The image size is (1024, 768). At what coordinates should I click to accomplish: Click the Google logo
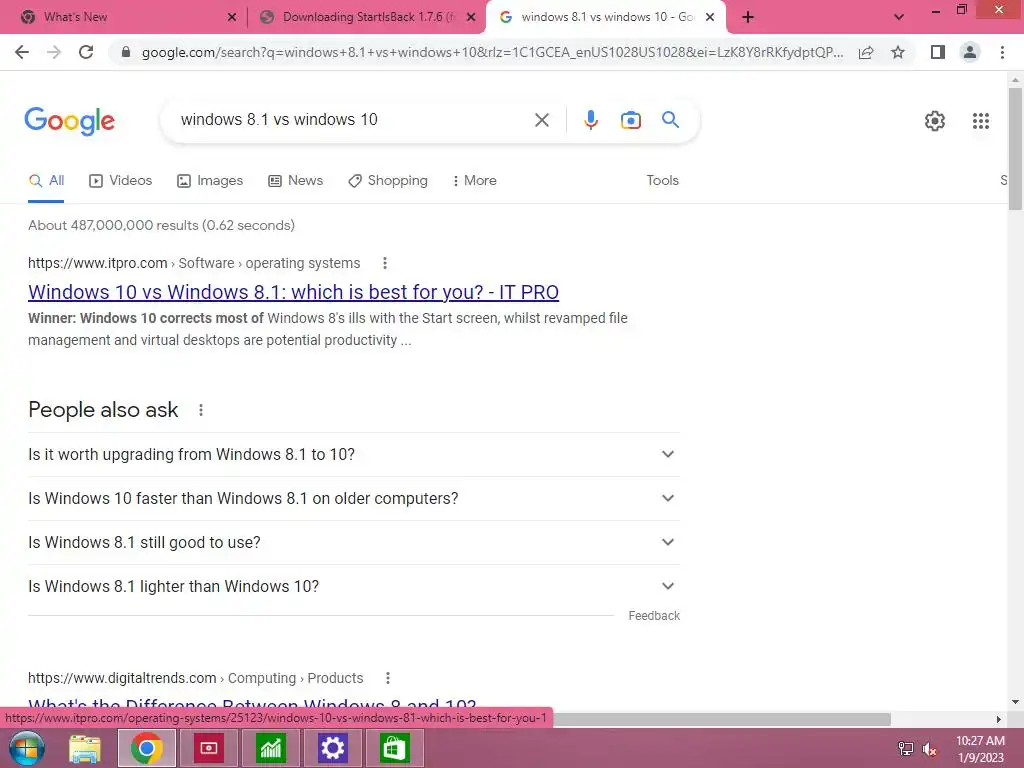[x=69, y=121]
